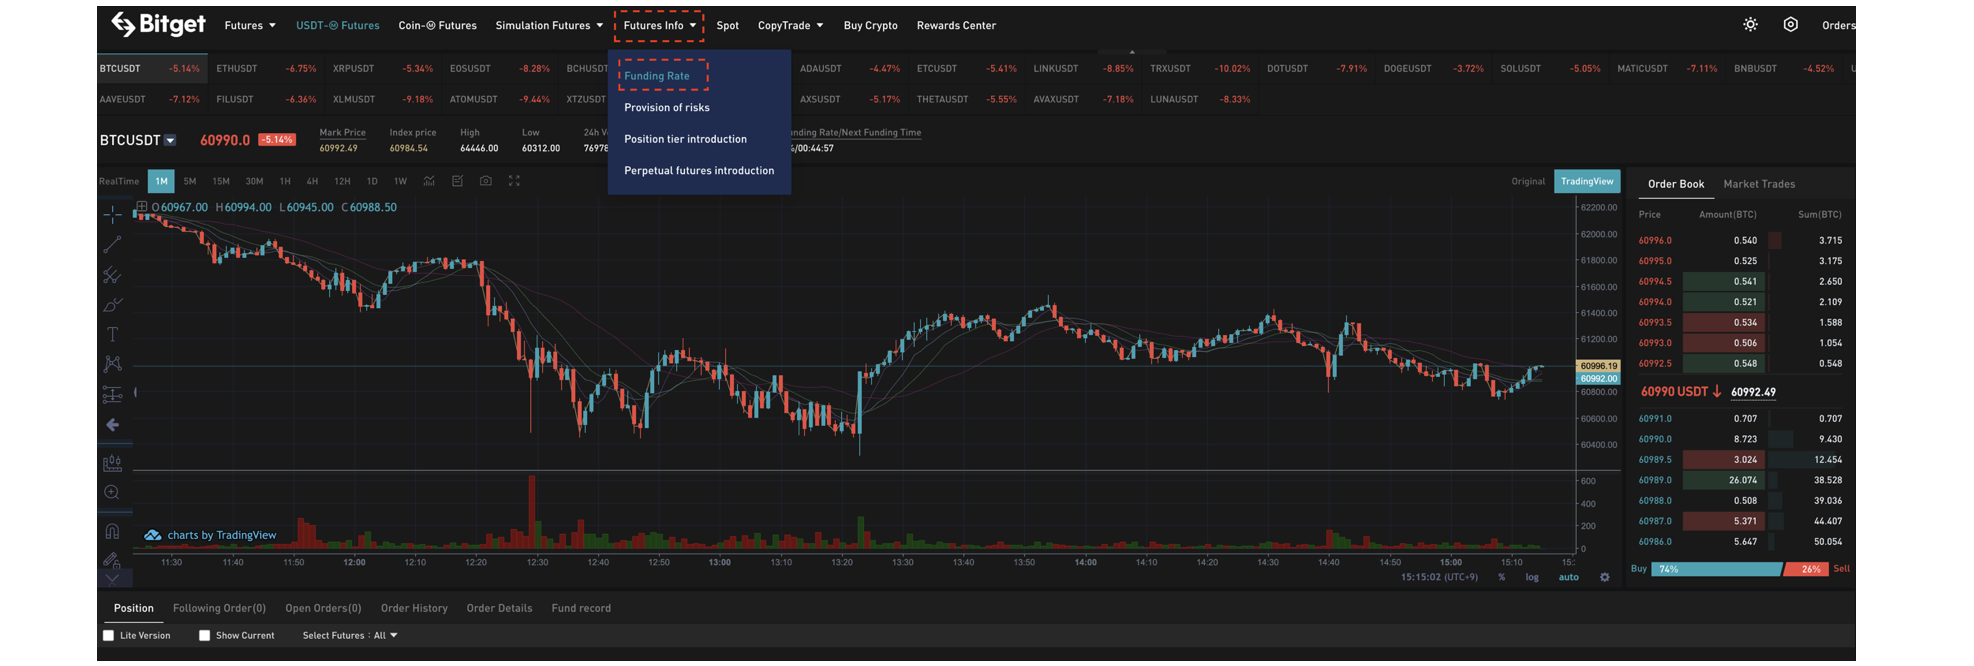Open the BTCUSDT pair selector dropdown
1974x666 pixels.
(170, 141)
